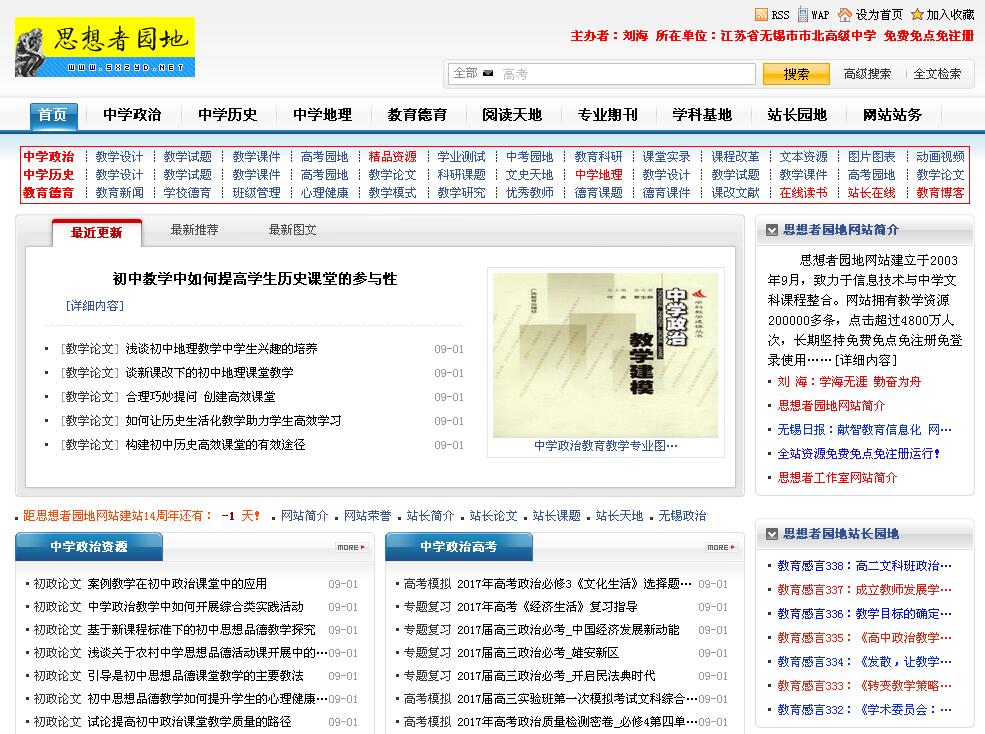
Task: Select the 最近更新 tab
Action: point(97,232)
